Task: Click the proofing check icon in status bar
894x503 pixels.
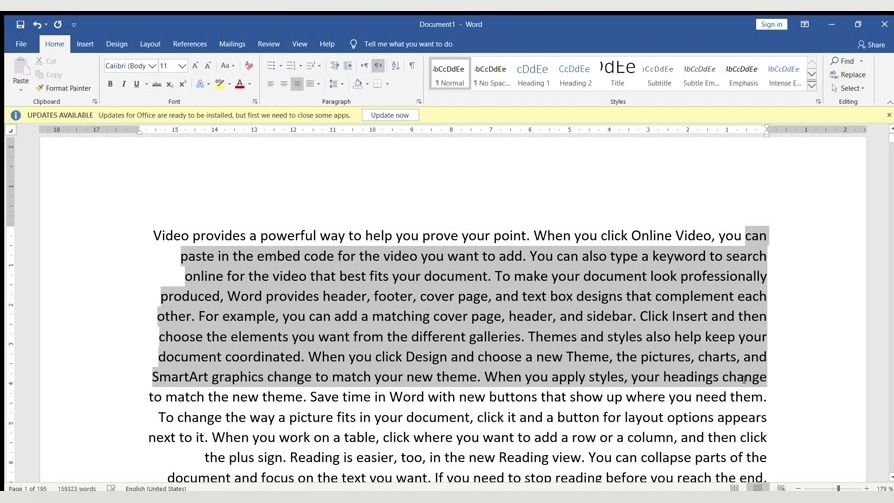Action: pos(111,488)
